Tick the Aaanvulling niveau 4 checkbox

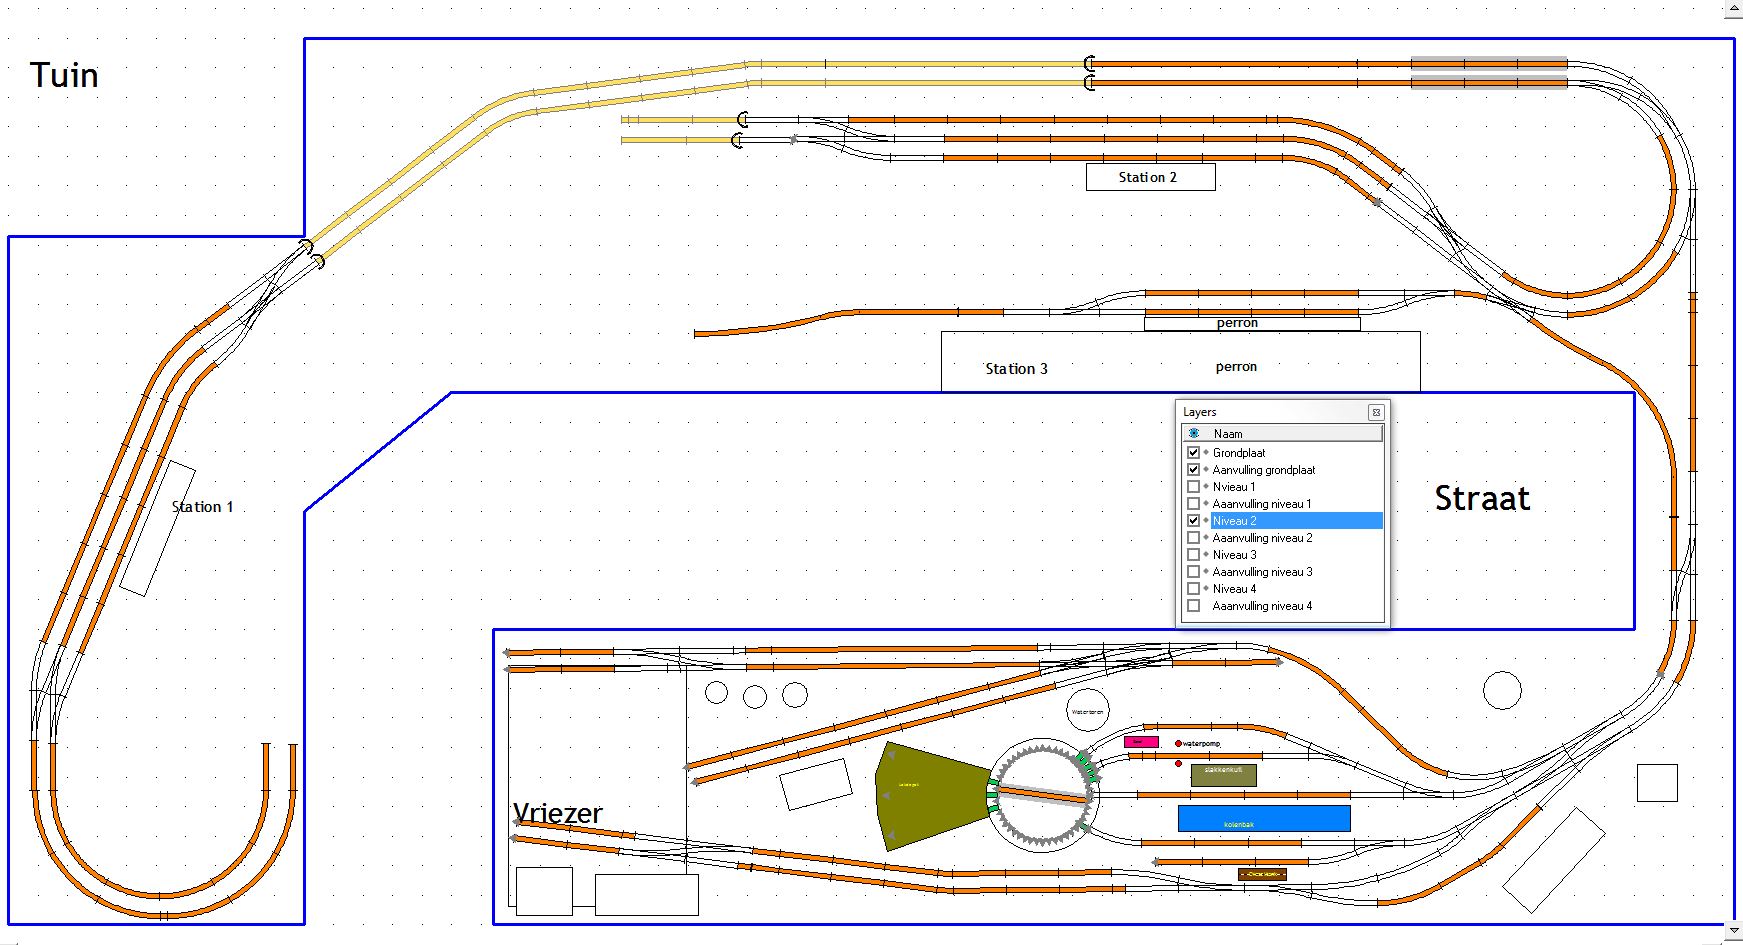(x=1193, y=605)
